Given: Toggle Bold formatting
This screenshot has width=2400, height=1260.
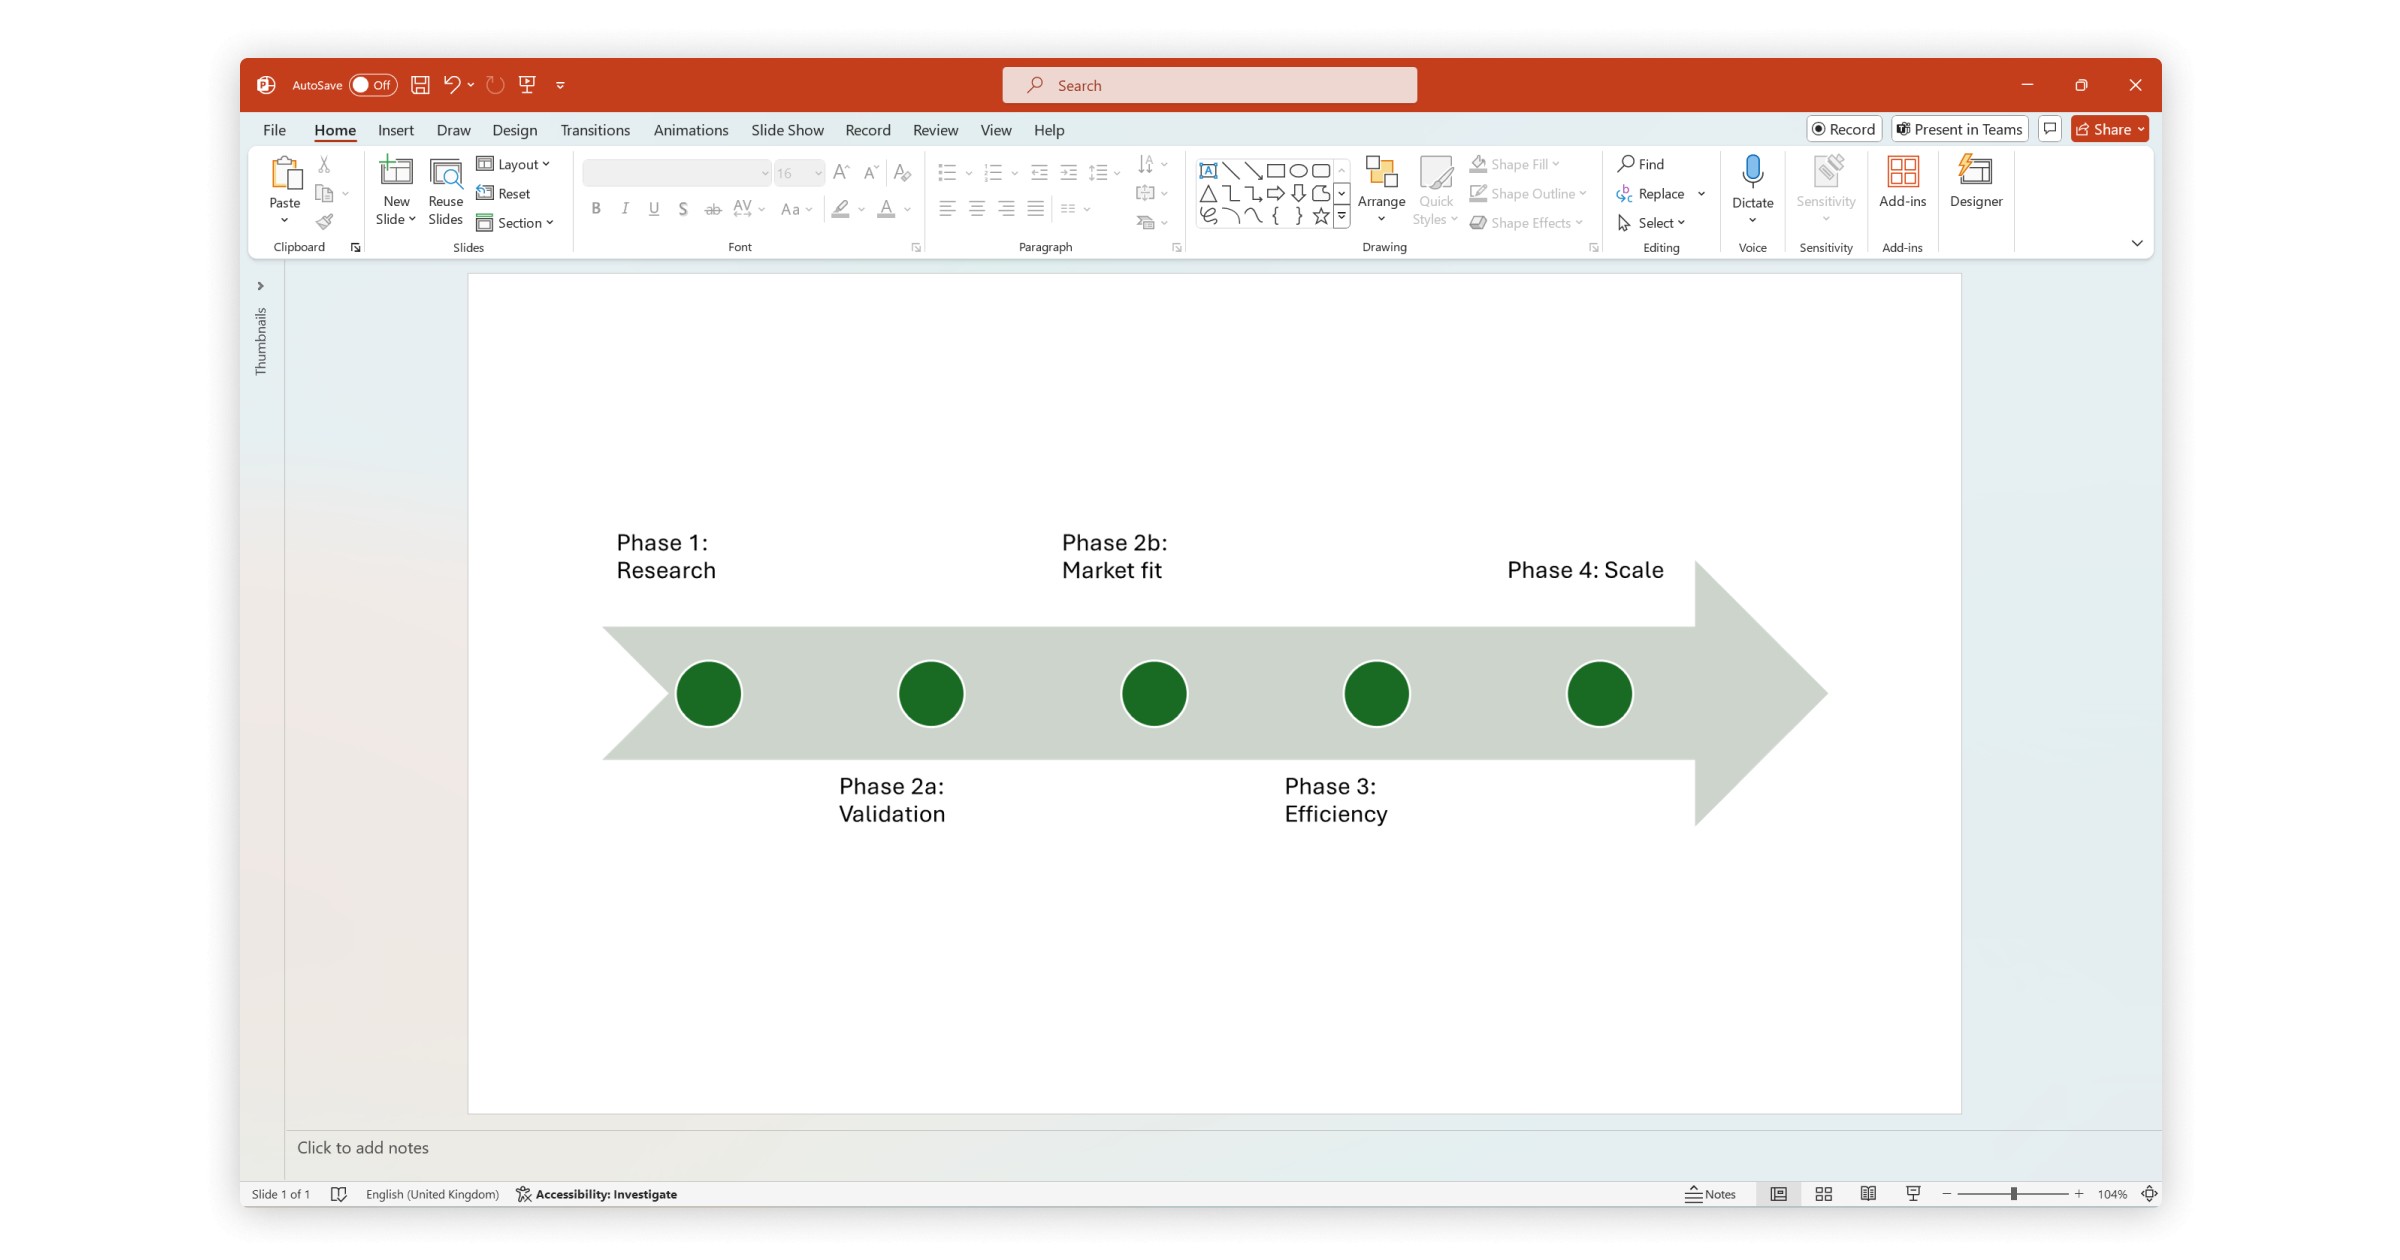Looking at the screenshot, I should 596,209.
